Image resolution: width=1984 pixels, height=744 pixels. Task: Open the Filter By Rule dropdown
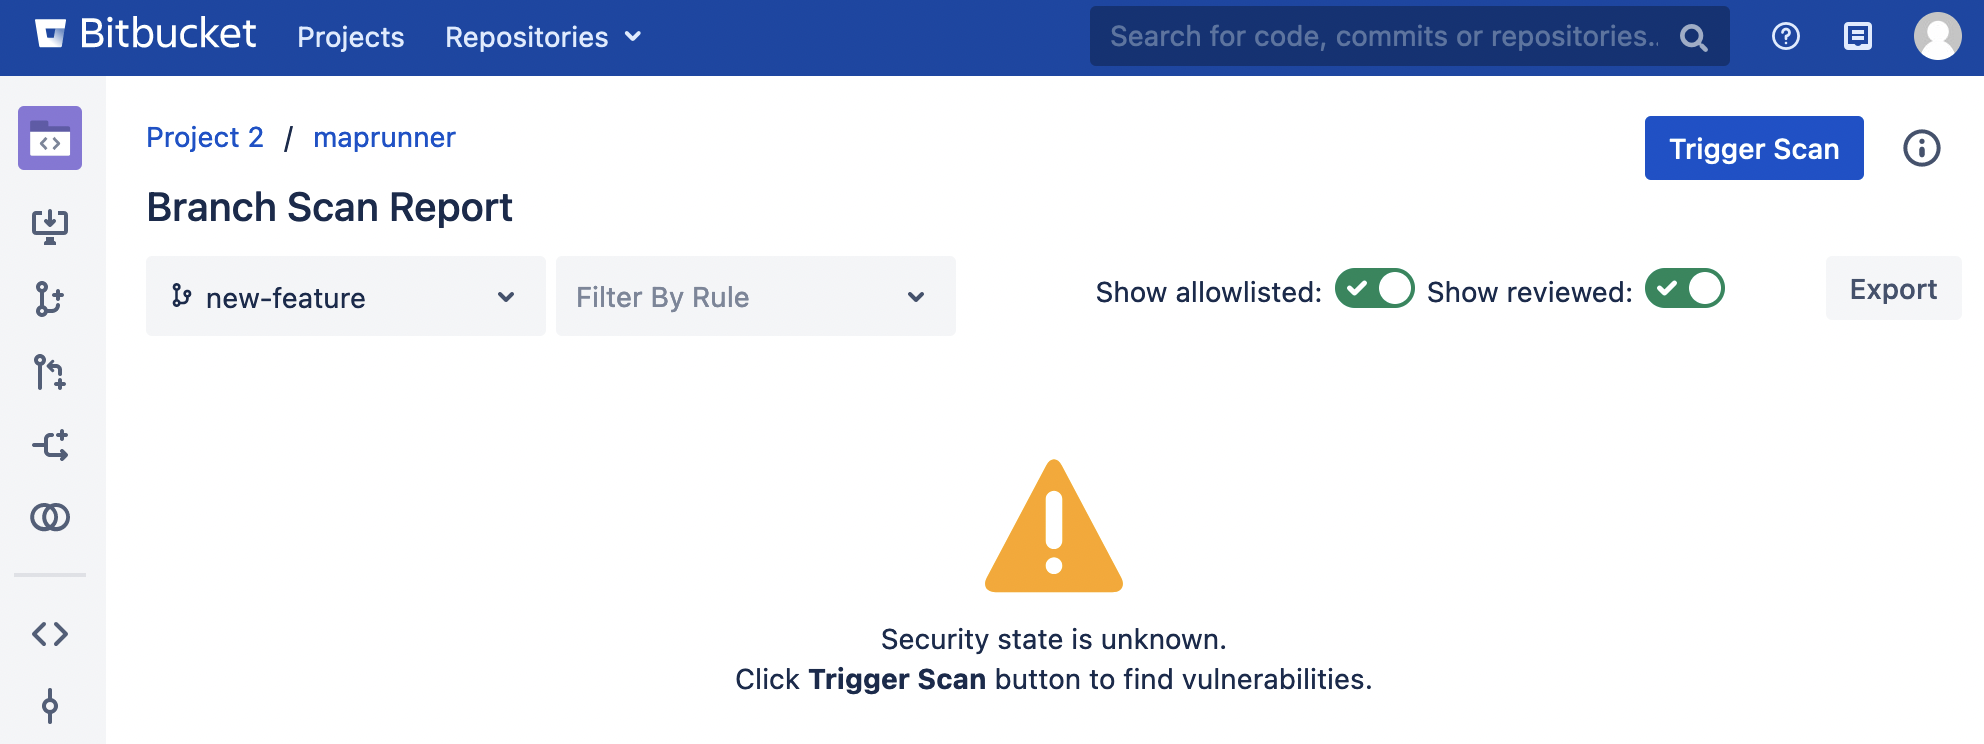pos(755,297)
